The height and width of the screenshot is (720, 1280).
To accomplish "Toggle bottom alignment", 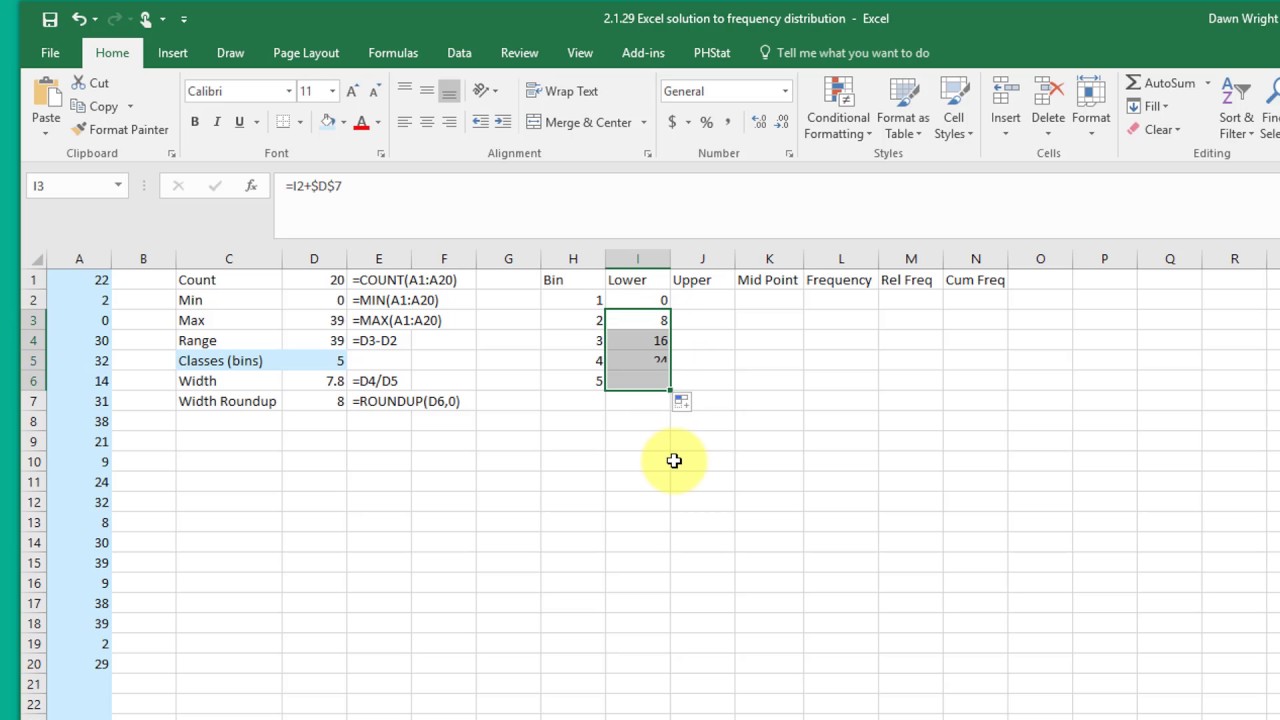I will tap(449, 90).
